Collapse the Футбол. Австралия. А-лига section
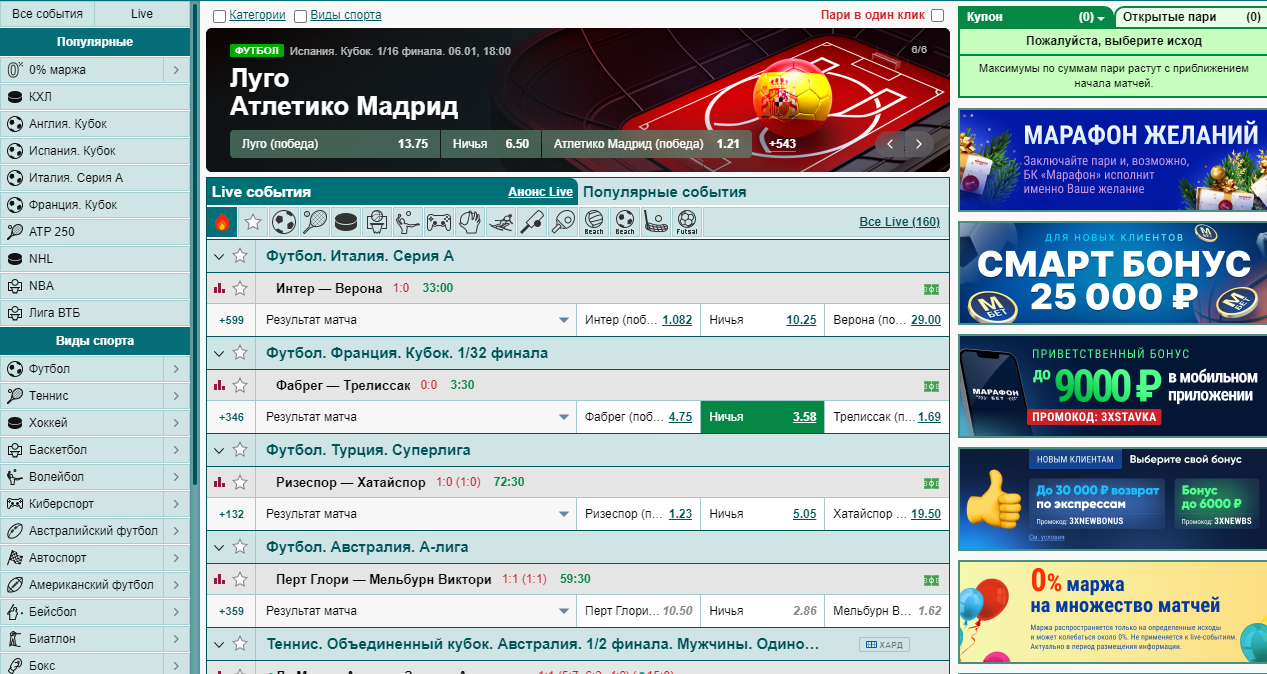The width and height of the screenshot is (1267, 674). pyautogui.click(x=219, y=547)
